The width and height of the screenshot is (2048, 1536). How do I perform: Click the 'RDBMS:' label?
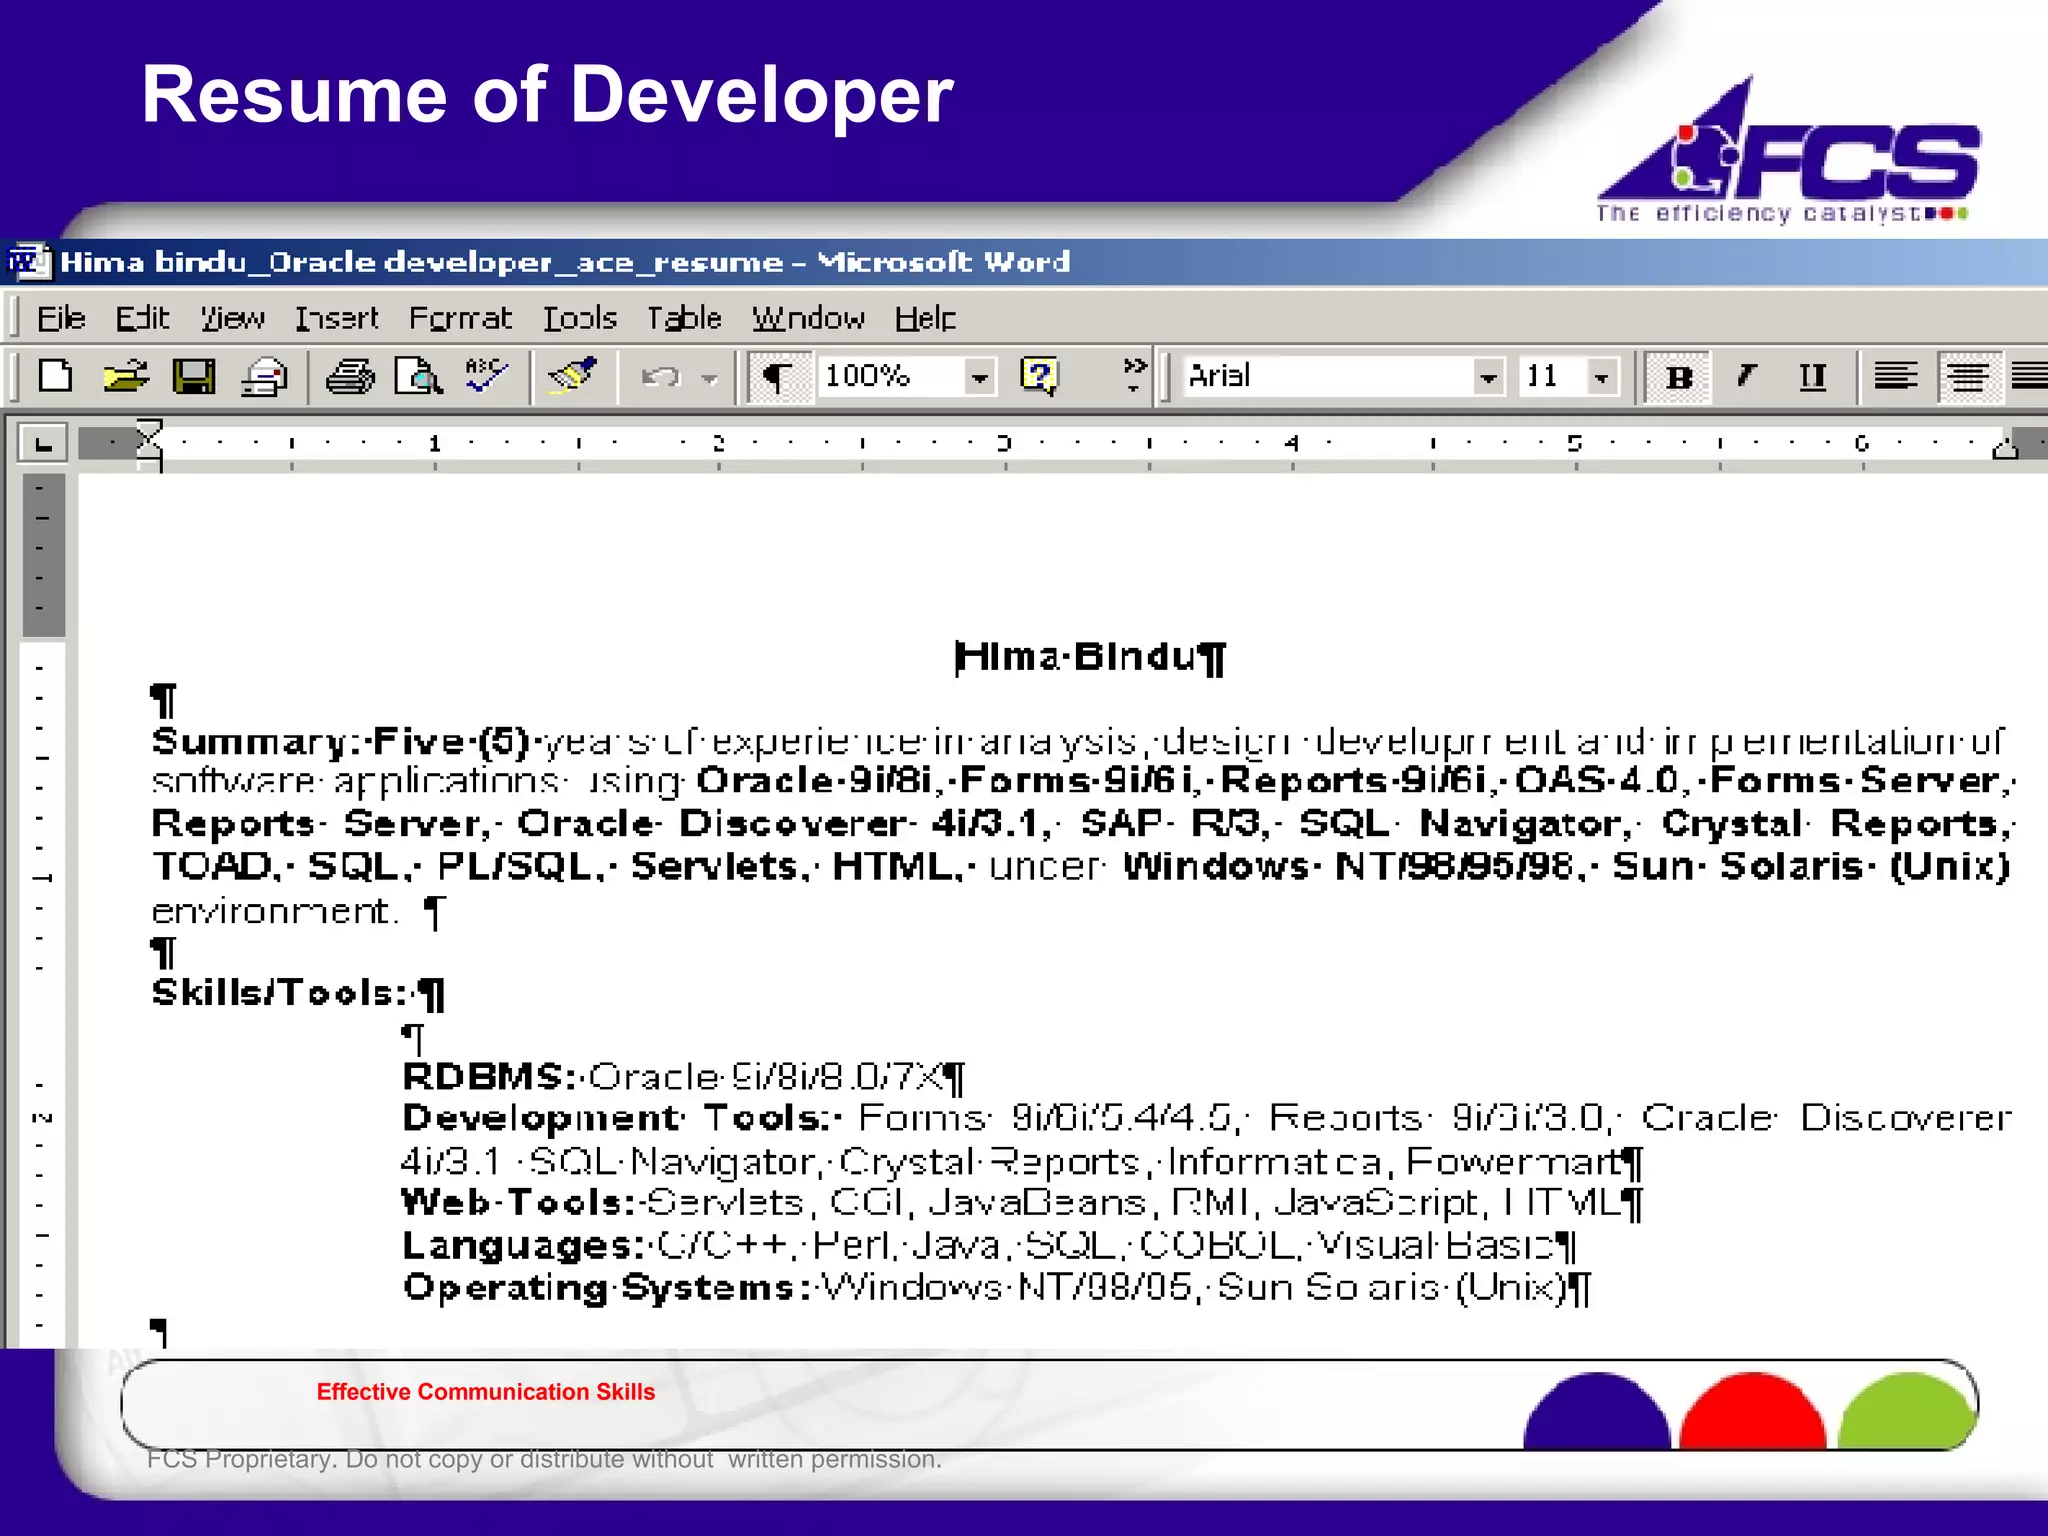pos(490,1077)
